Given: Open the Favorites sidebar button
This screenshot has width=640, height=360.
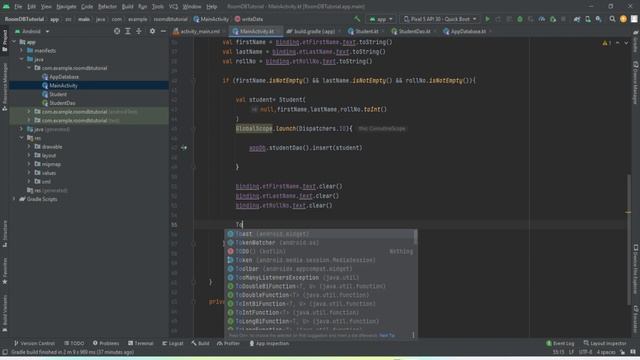Looking at the screenshot, I should pos(4,271).
